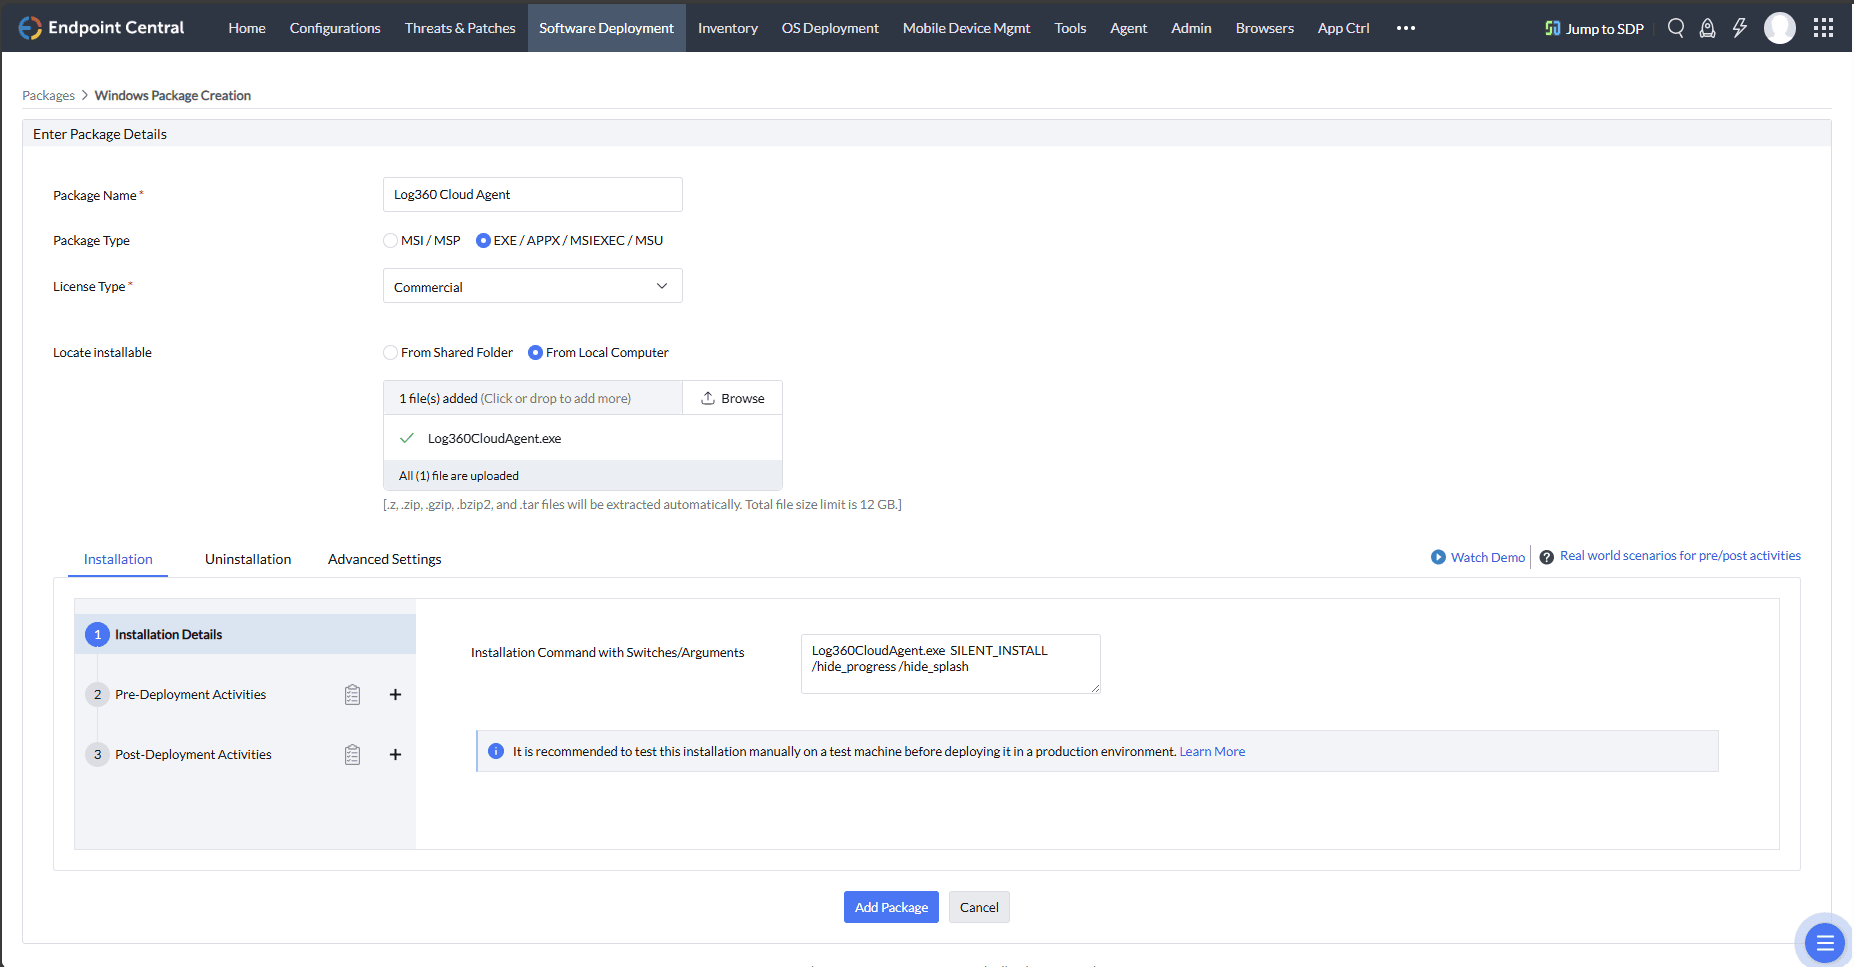Open the Configurations menu
The image size is (1854, 967).
[x=335, y=28]
